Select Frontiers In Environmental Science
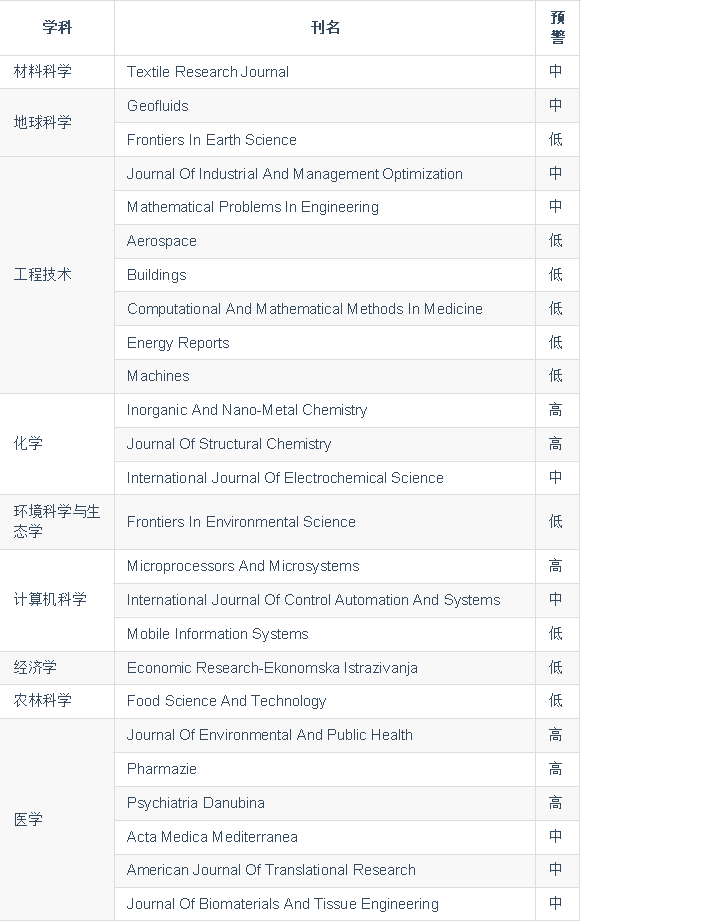Screen dimensions: 719x921 pos(241,522)
